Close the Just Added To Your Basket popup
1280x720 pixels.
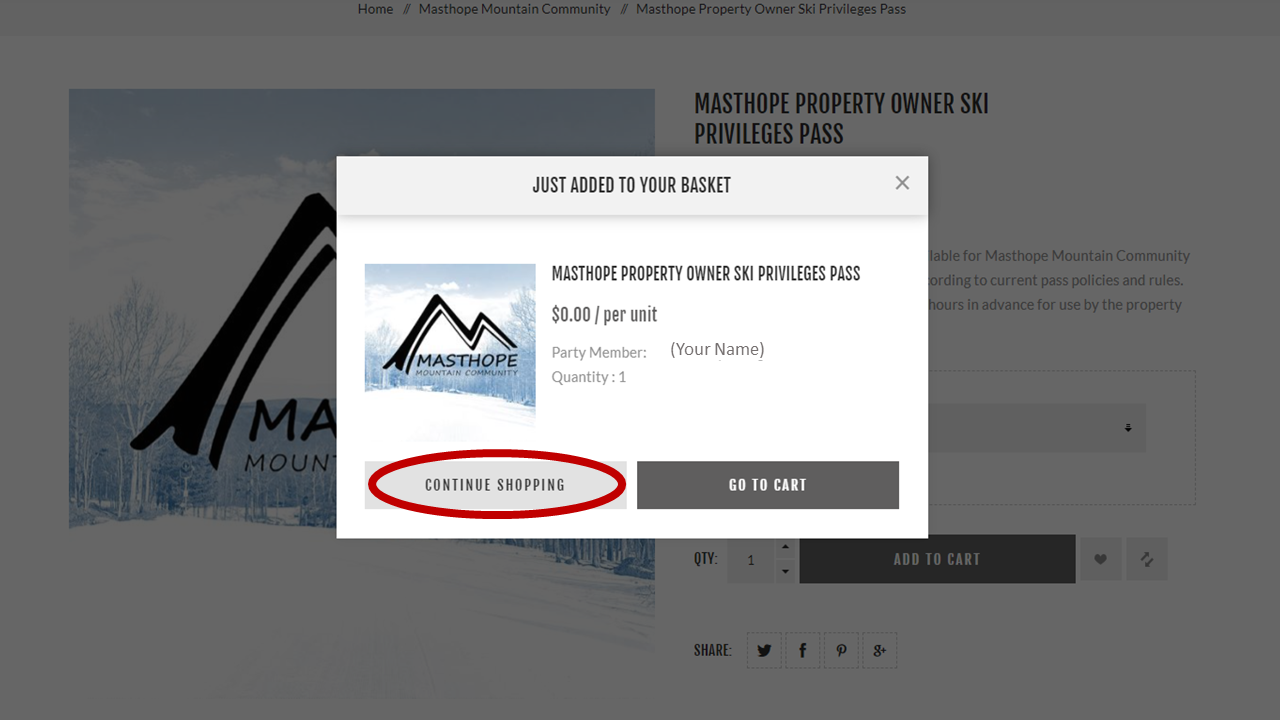point(902,183)
